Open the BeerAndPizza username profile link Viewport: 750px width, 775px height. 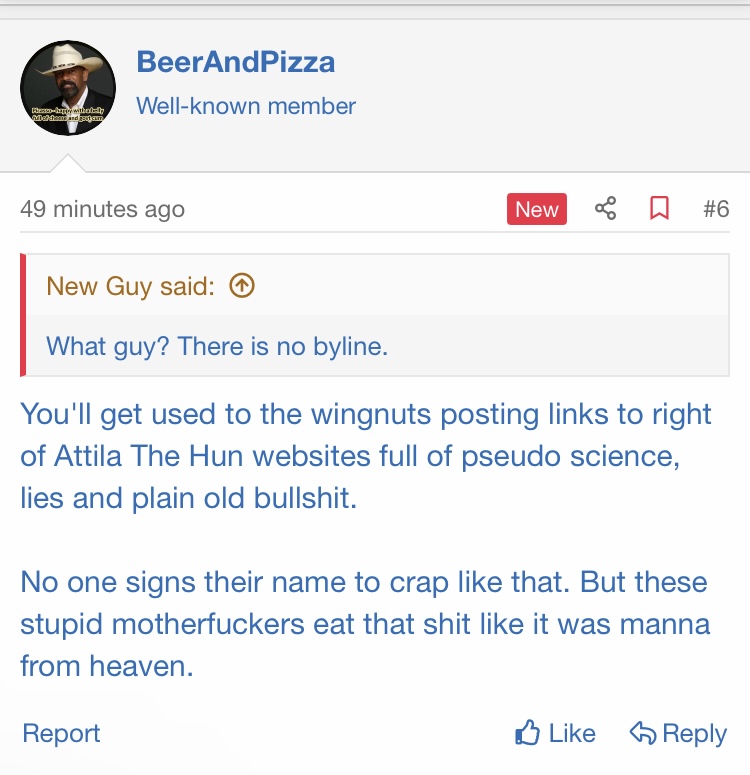(235, 62)
